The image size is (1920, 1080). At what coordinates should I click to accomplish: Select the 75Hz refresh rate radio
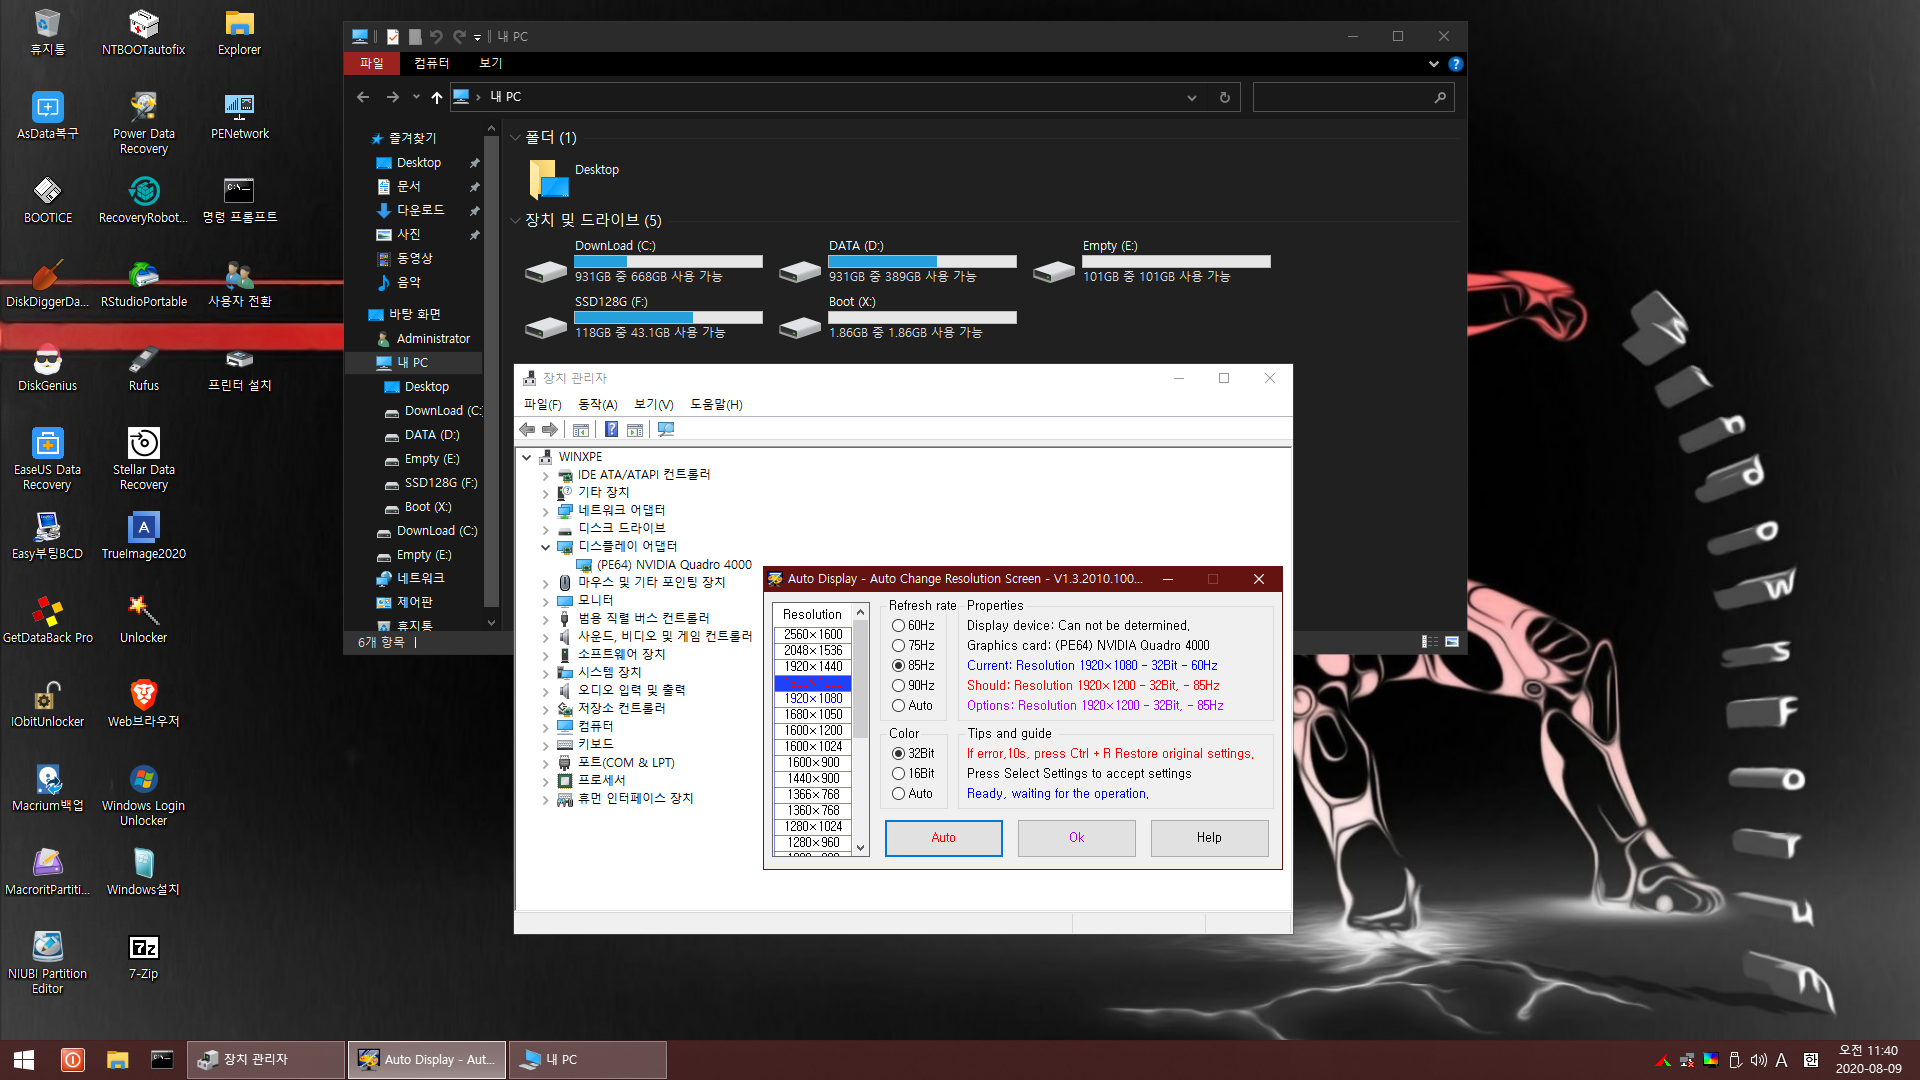[x=912, y=645]
